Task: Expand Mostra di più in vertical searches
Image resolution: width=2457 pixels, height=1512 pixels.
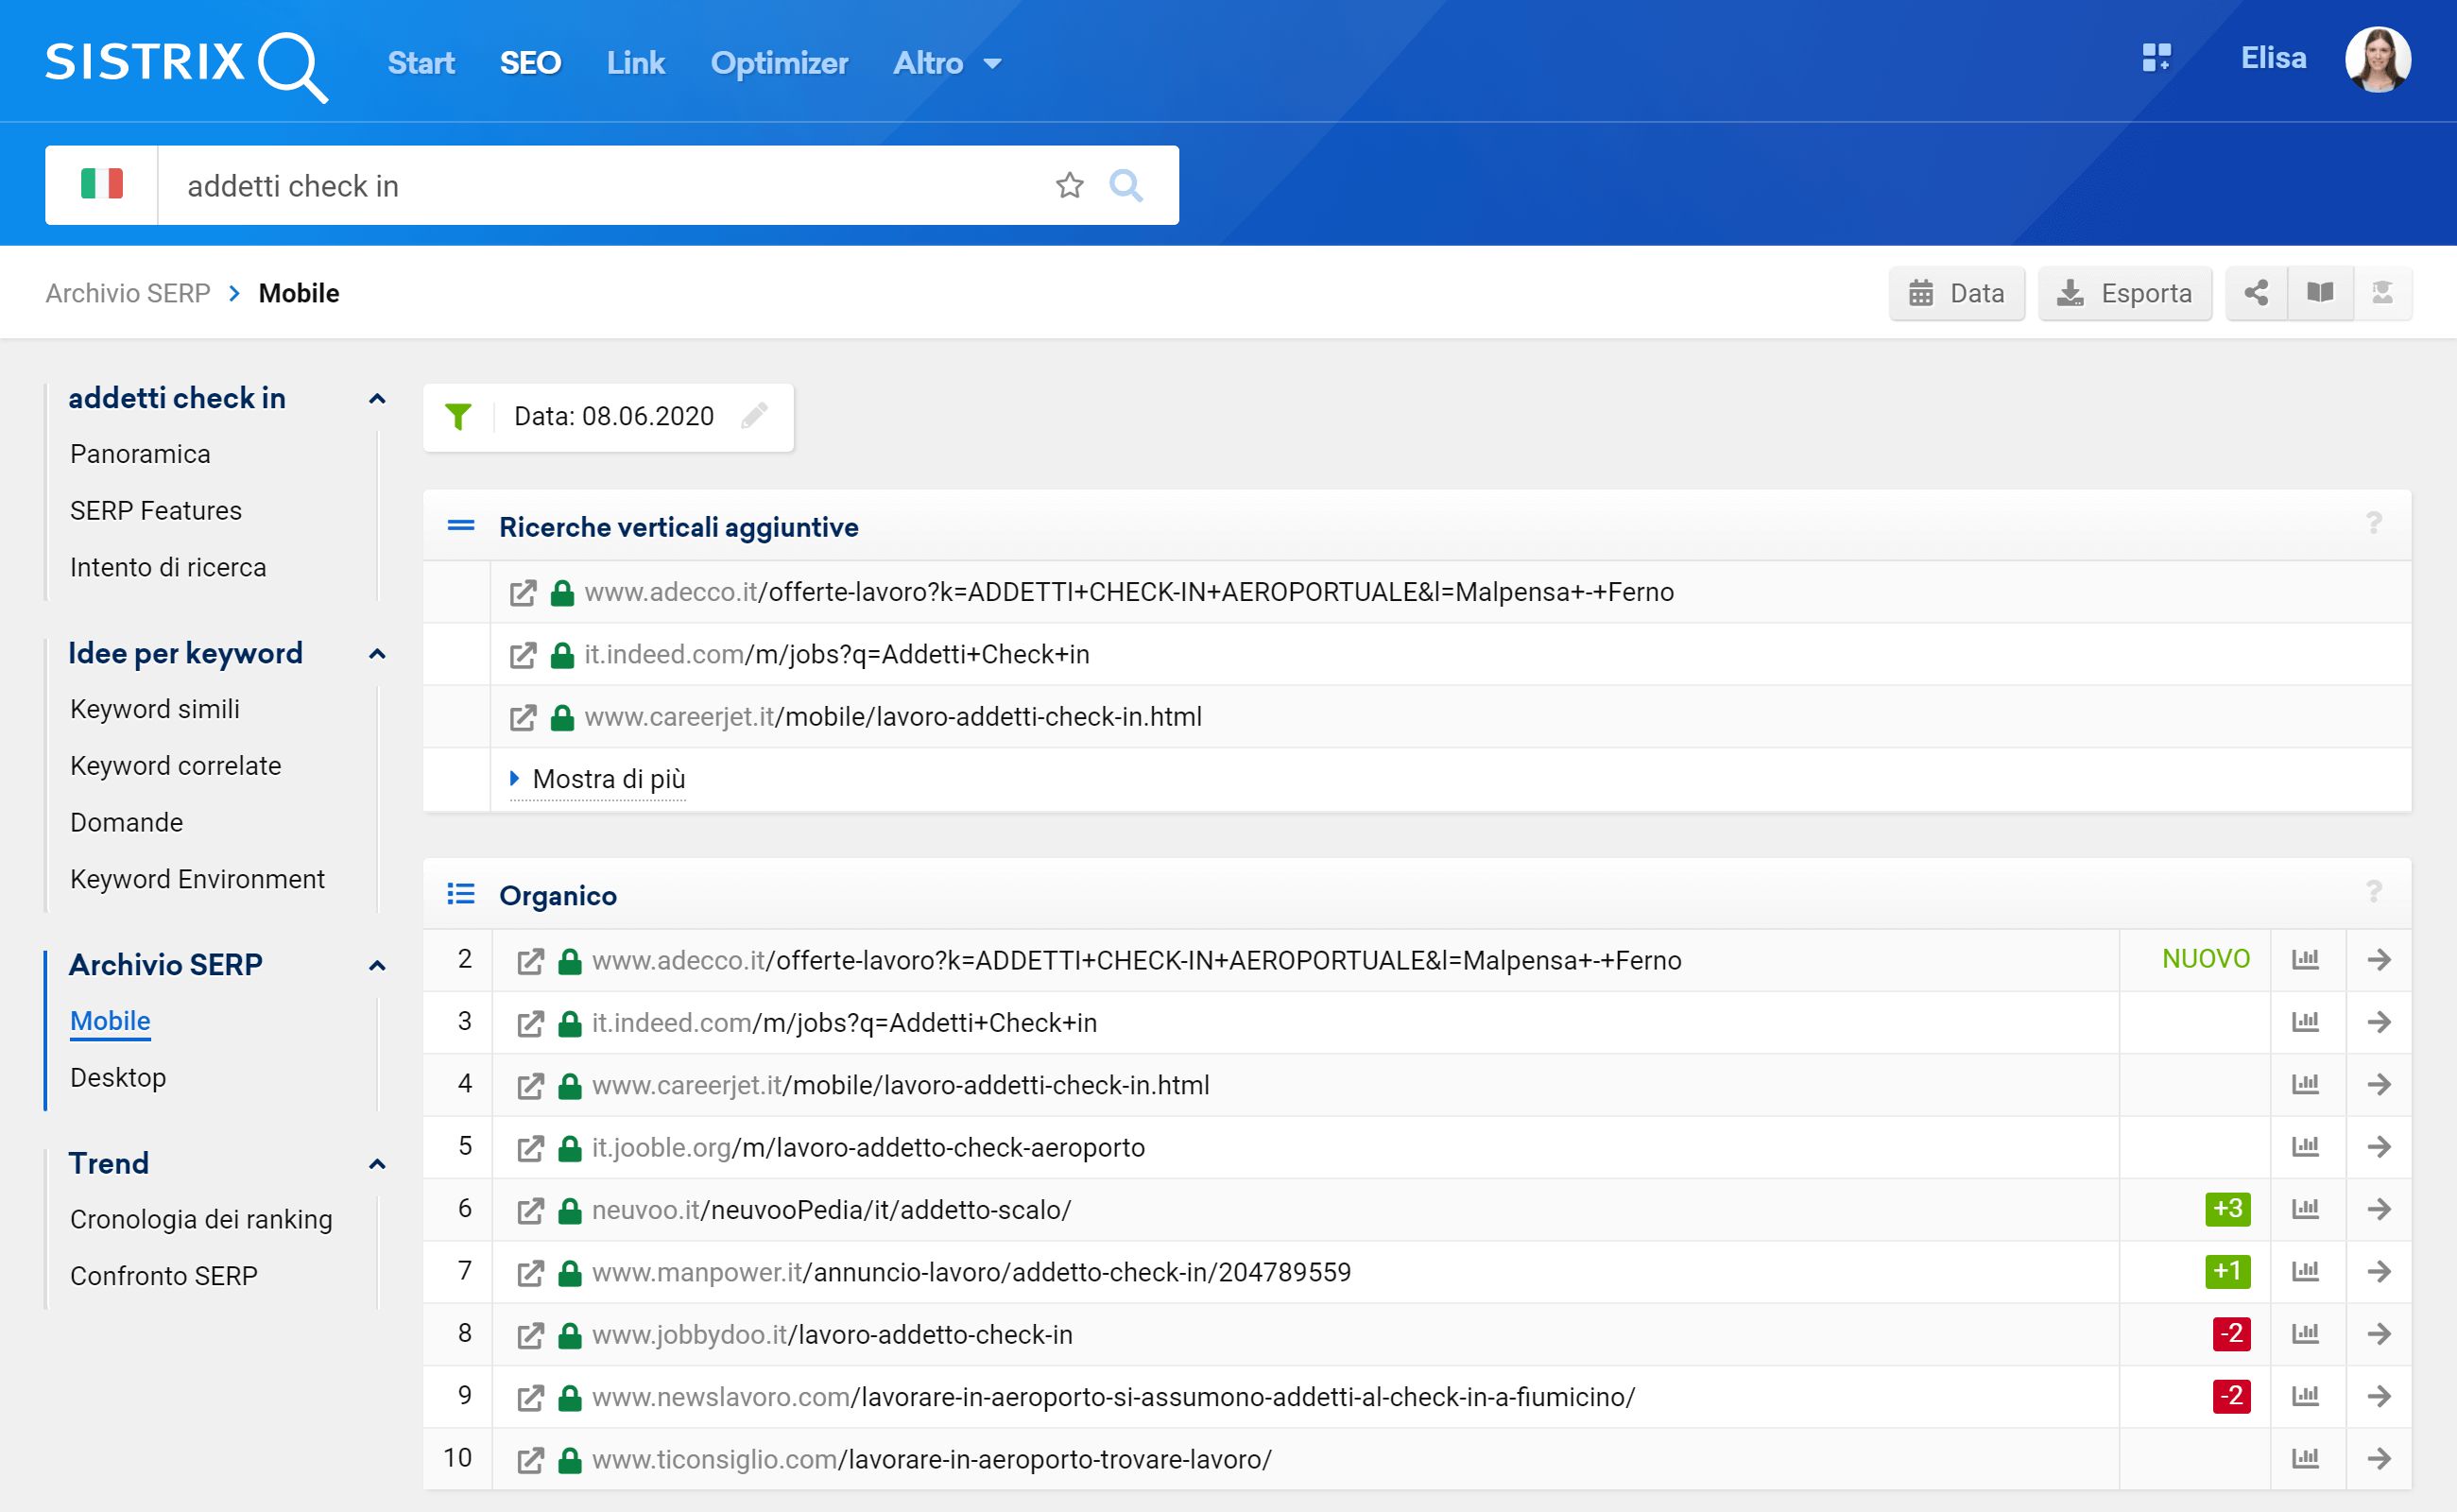Action: [x=598, y=779]
